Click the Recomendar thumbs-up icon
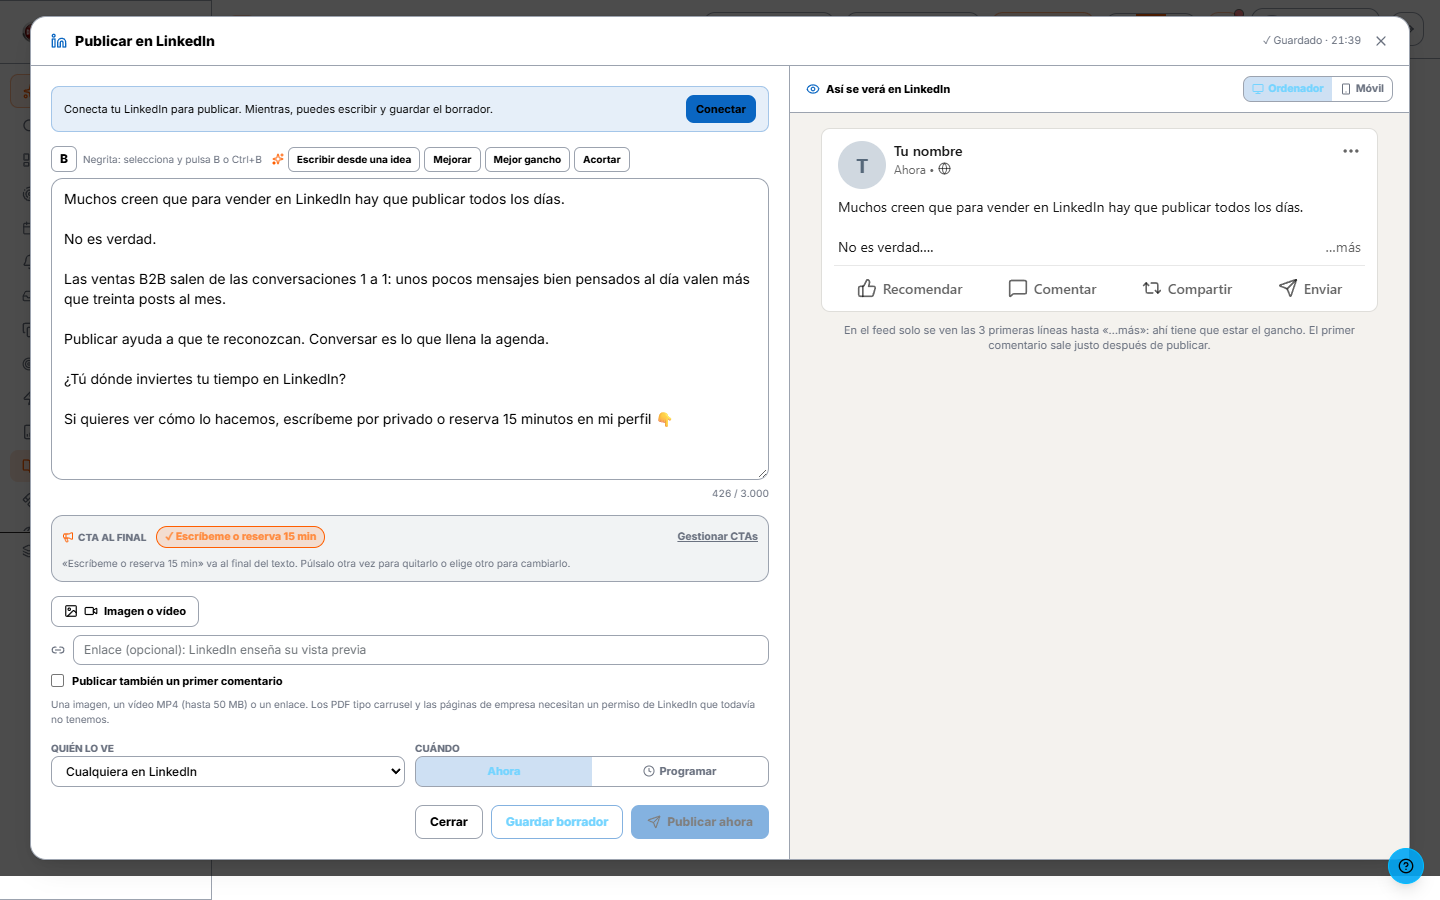Viewport: 1440px width, 900px height. click(867, 289)
